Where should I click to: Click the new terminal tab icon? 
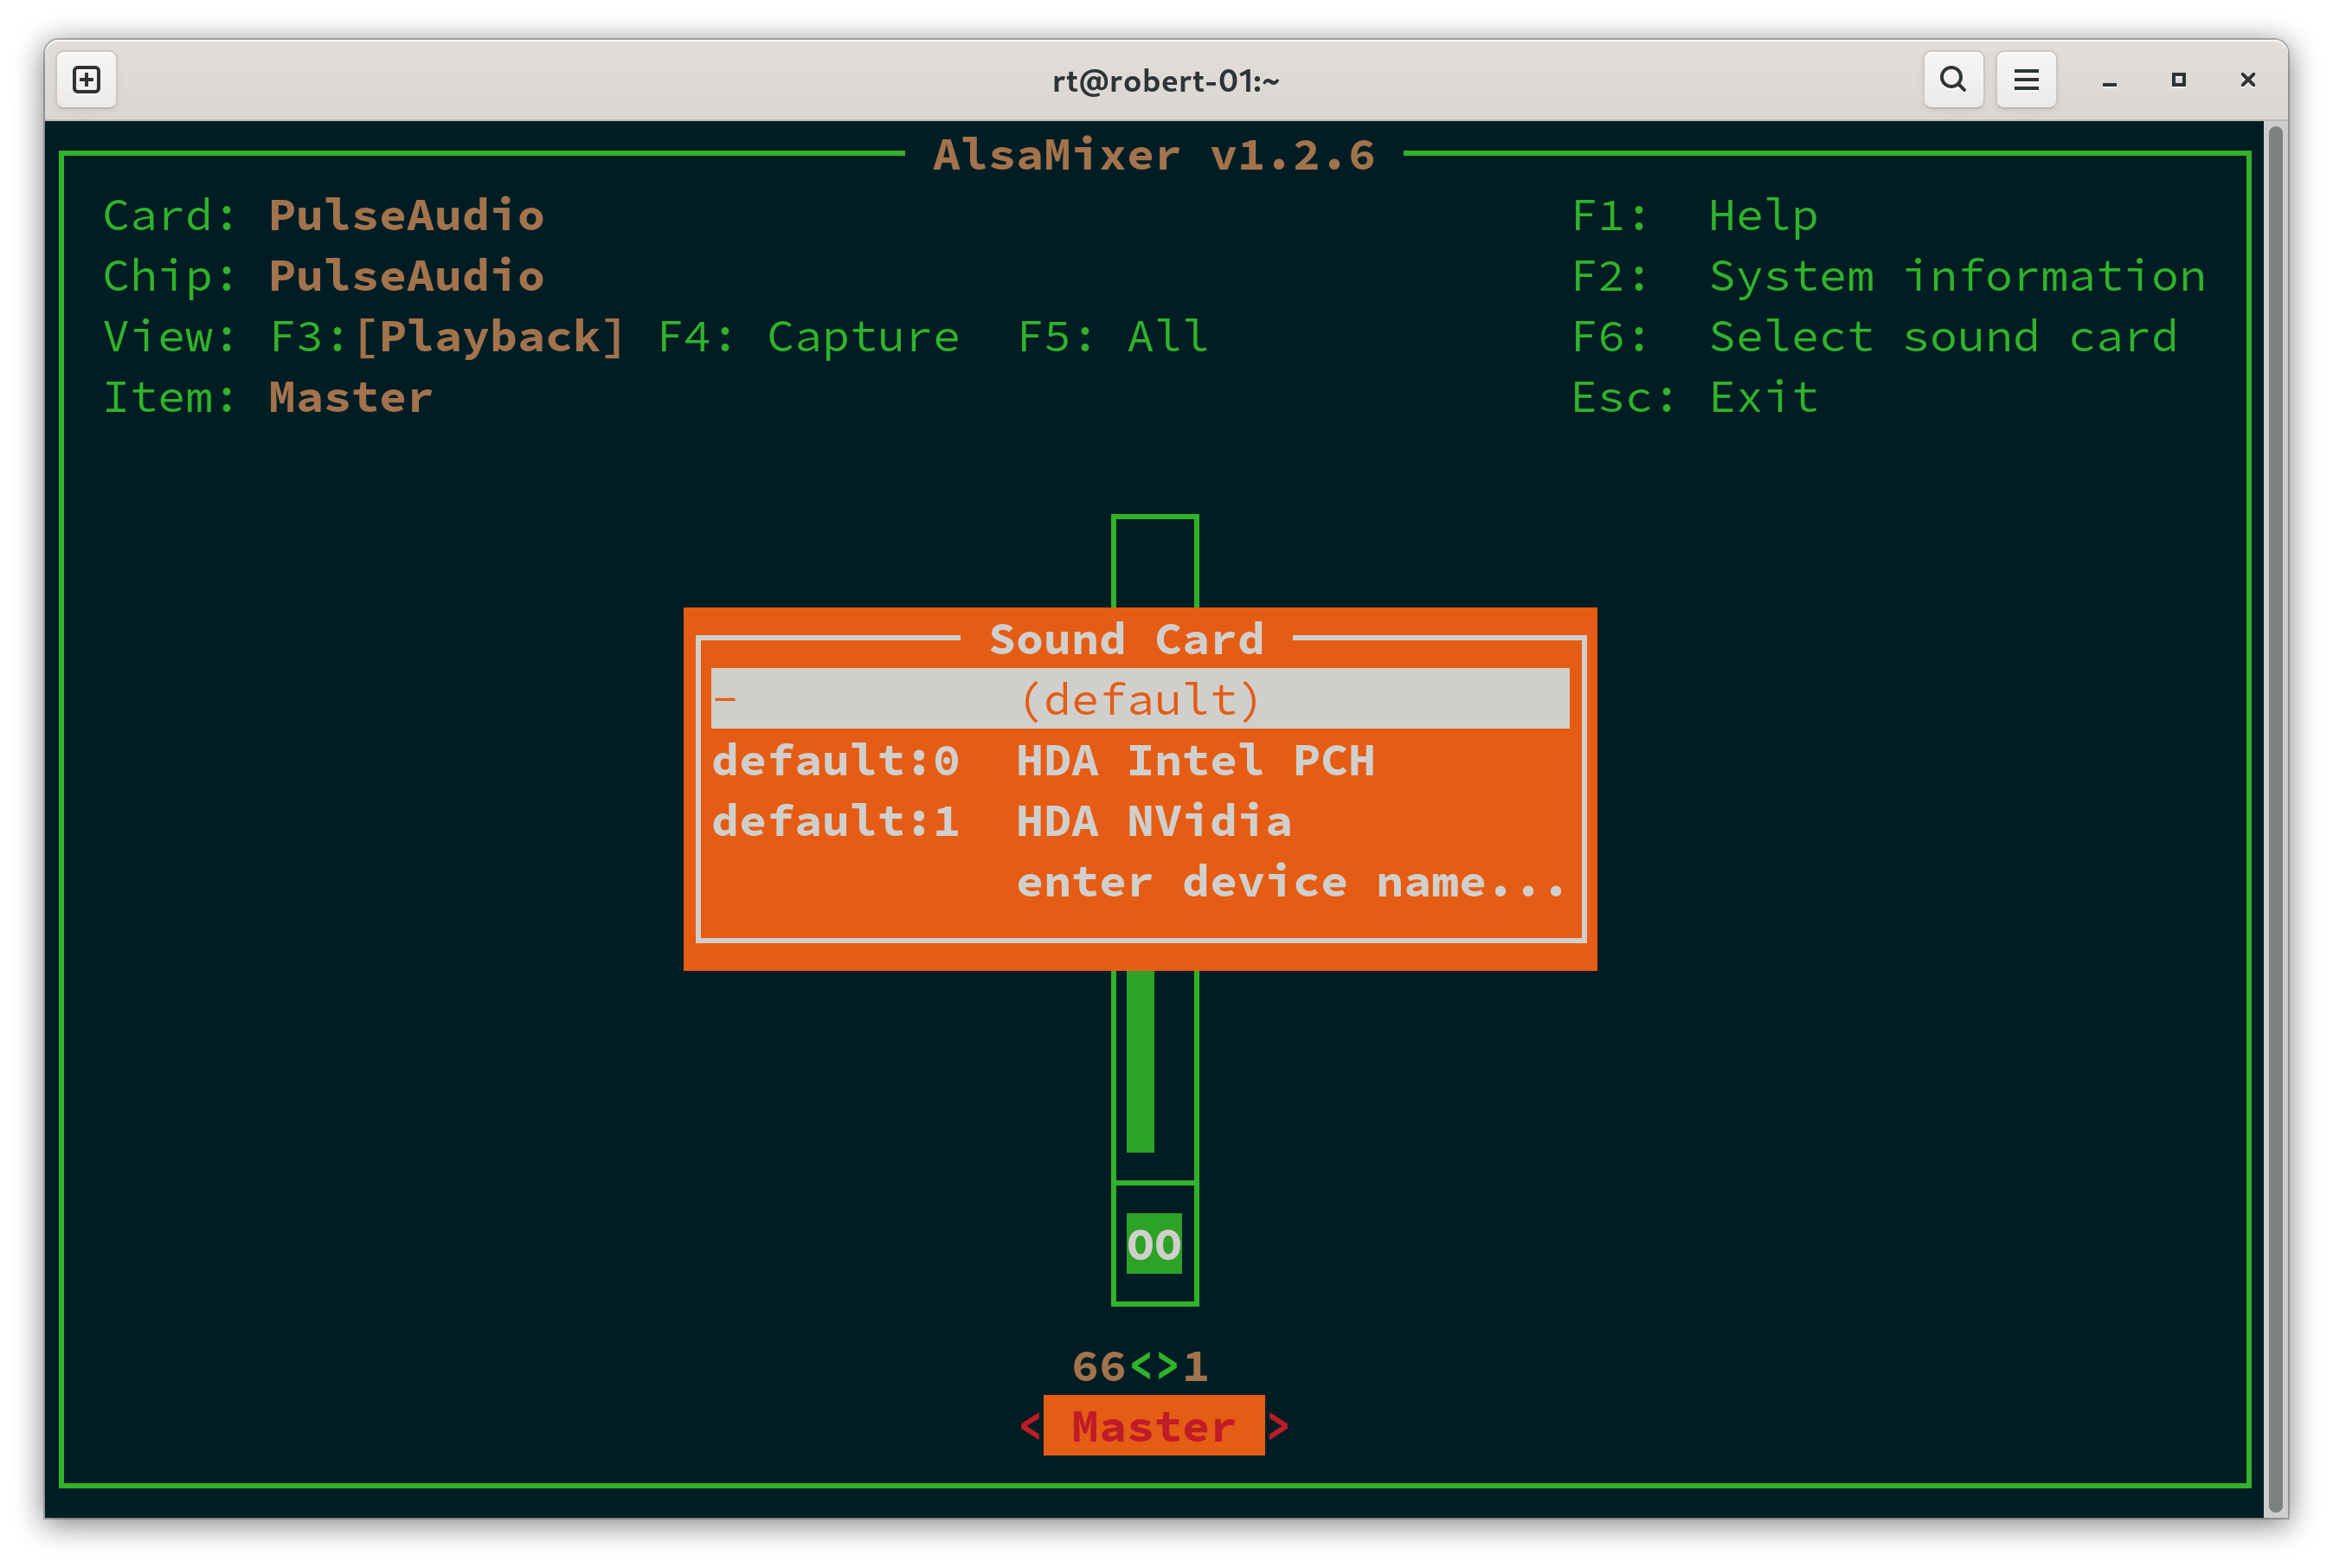pos(86,79)
